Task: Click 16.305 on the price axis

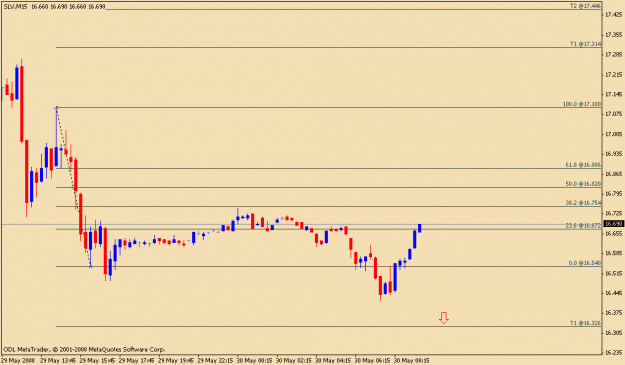Action: point(614,332)
